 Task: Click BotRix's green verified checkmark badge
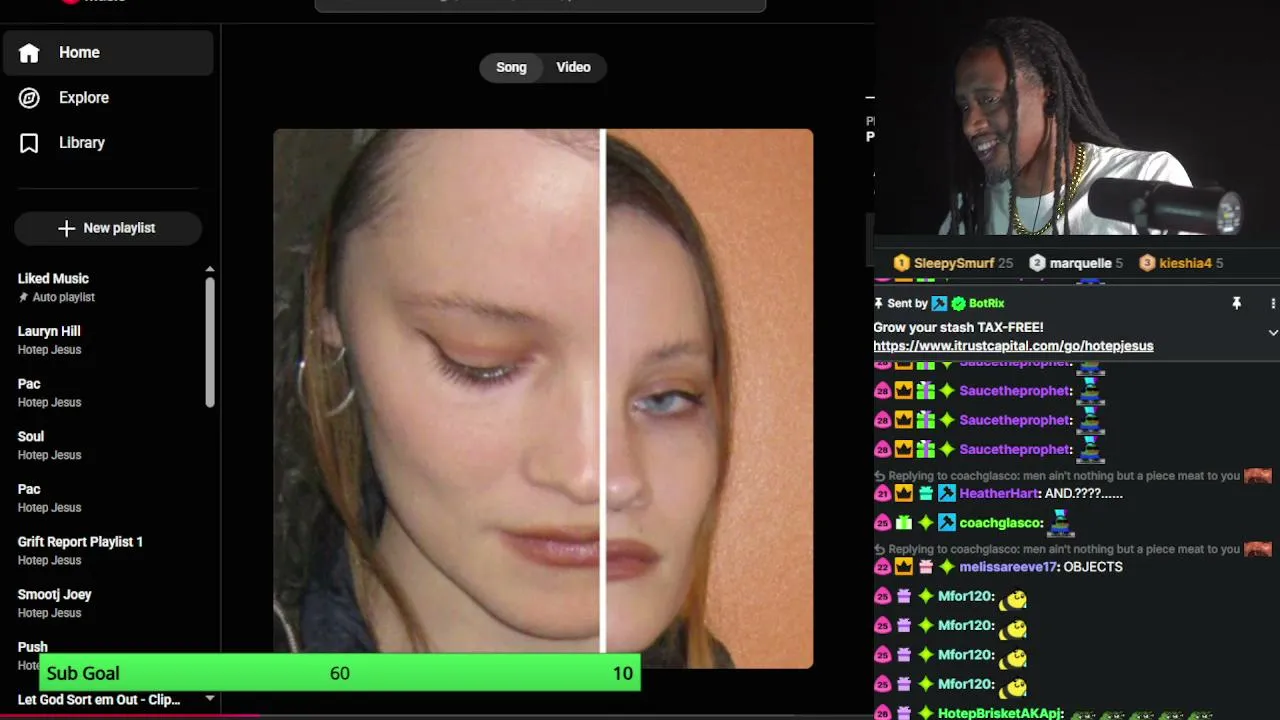click(x=958, y=303)
